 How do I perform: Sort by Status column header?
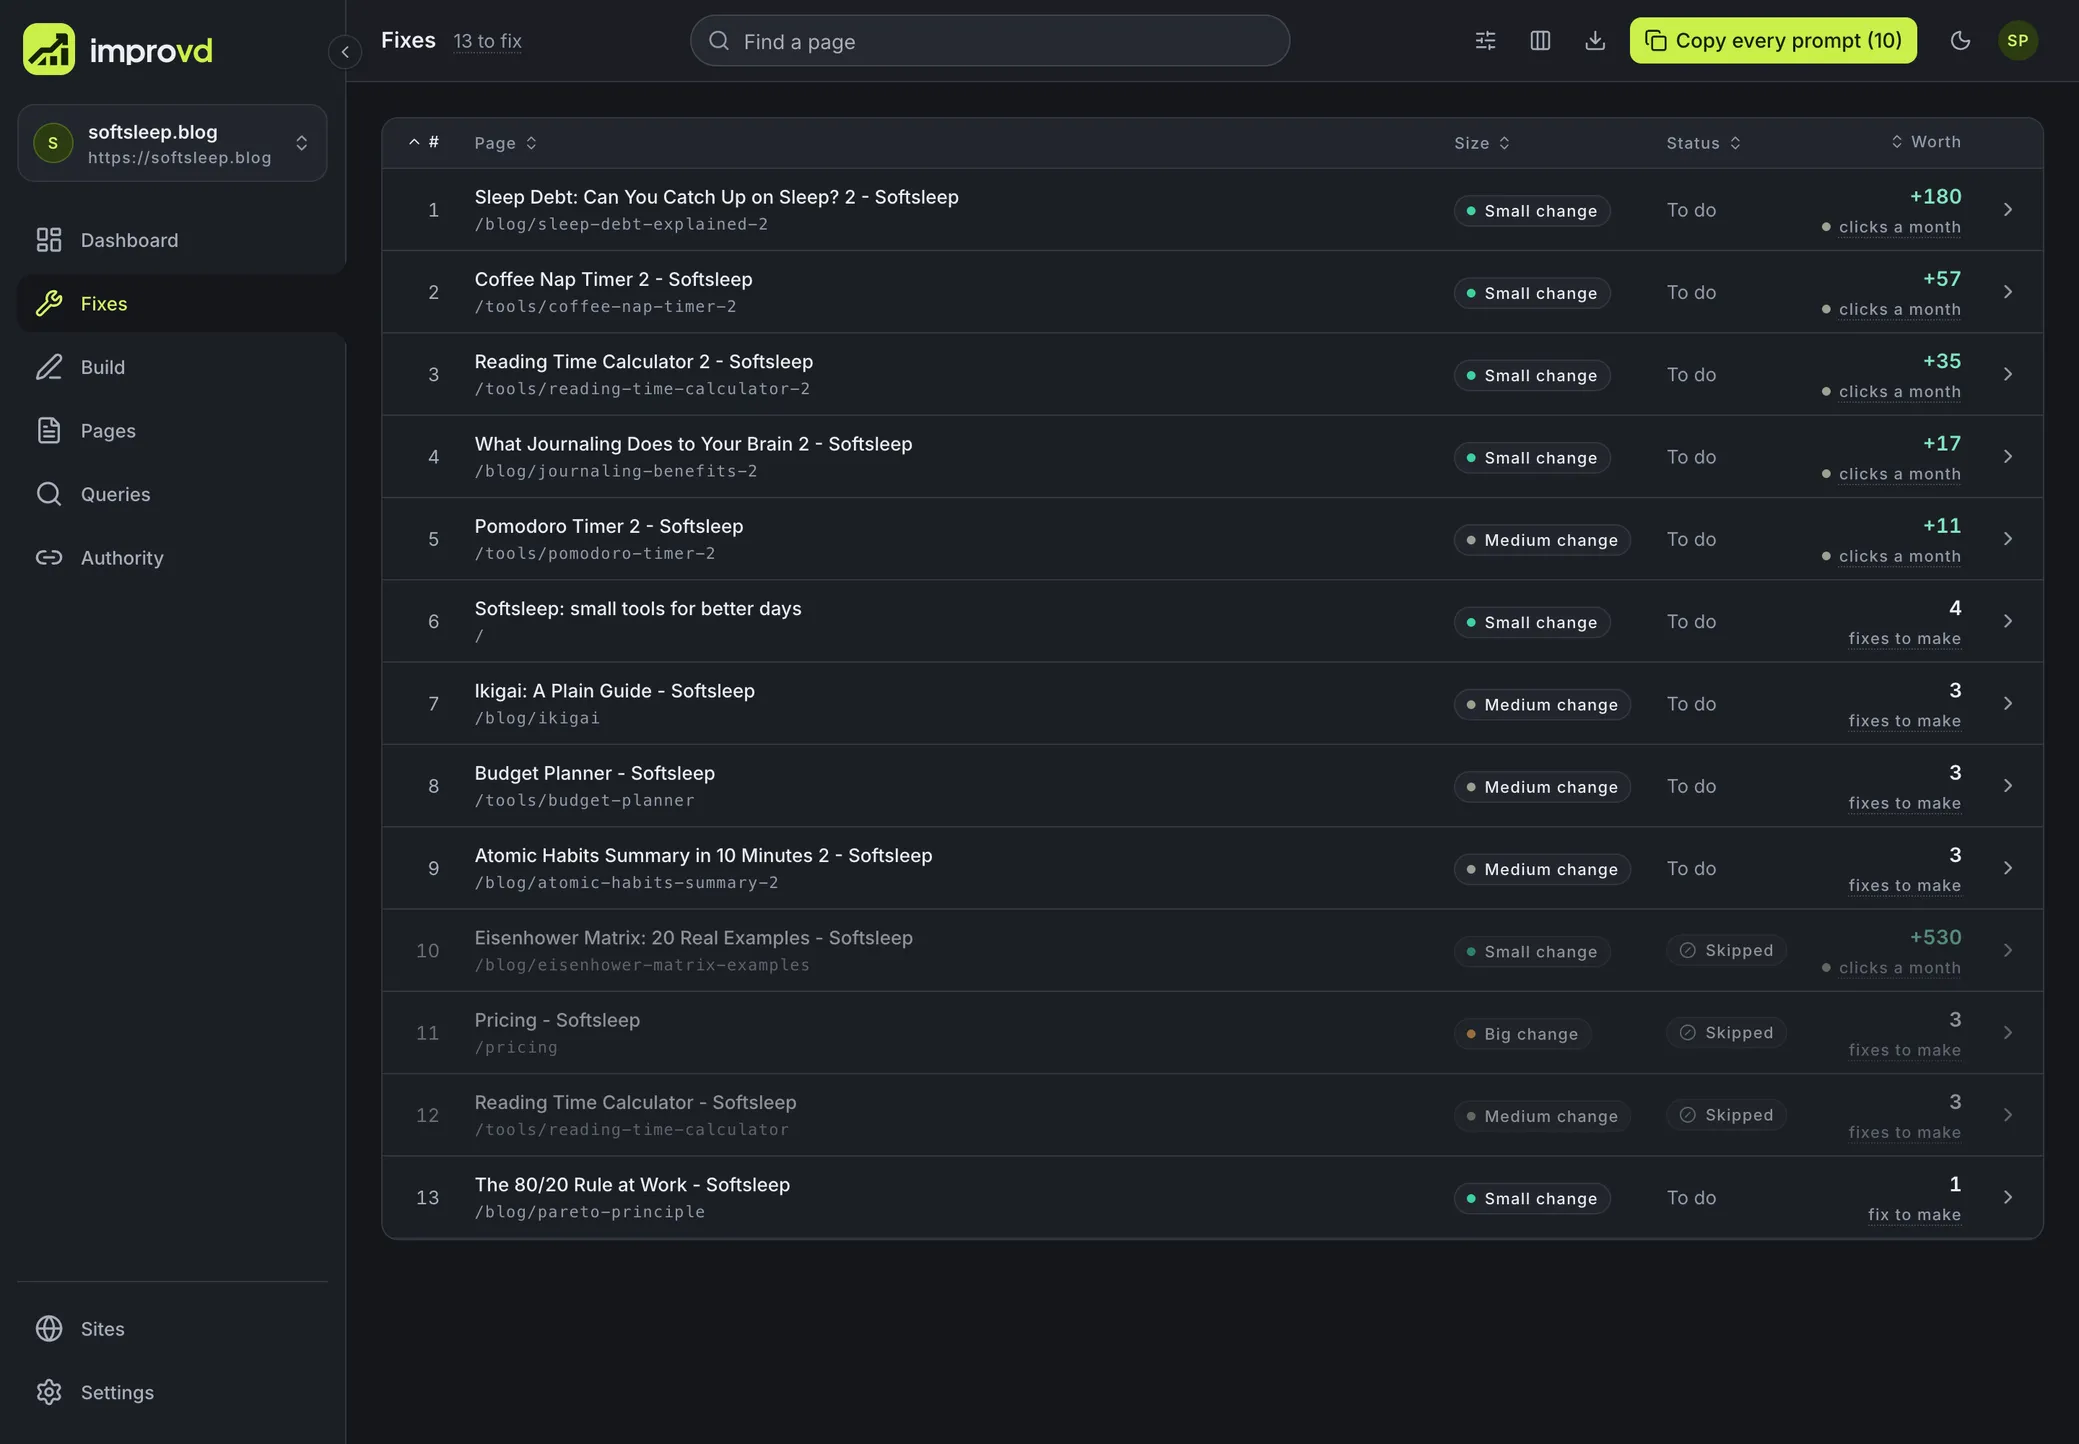pyautogui.click(x=1704, y=143)
